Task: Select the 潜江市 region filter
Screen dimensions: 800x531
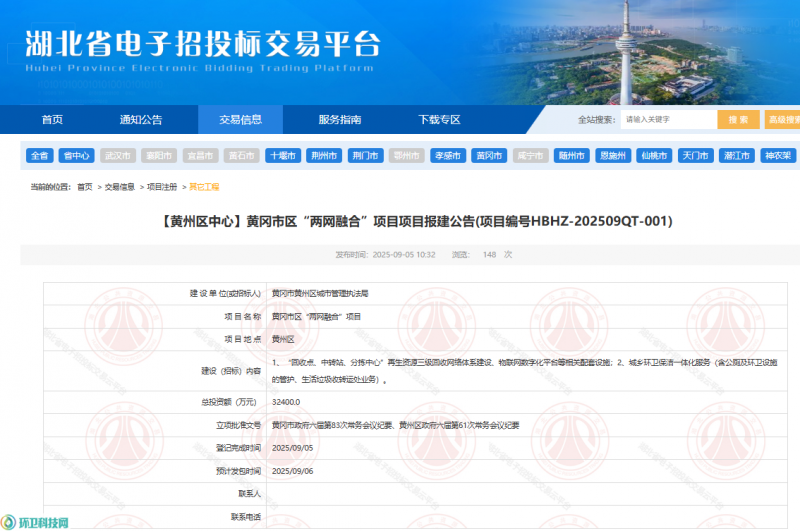Action: [737, 156]
